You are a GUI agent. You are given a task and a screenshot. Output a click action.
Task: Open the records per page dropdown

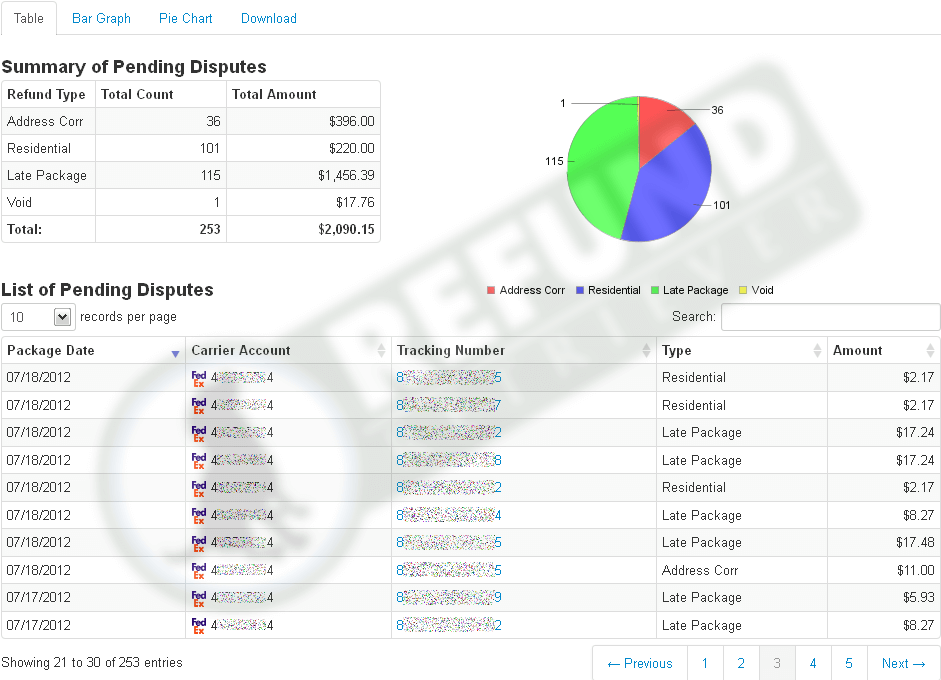(38, 317)
